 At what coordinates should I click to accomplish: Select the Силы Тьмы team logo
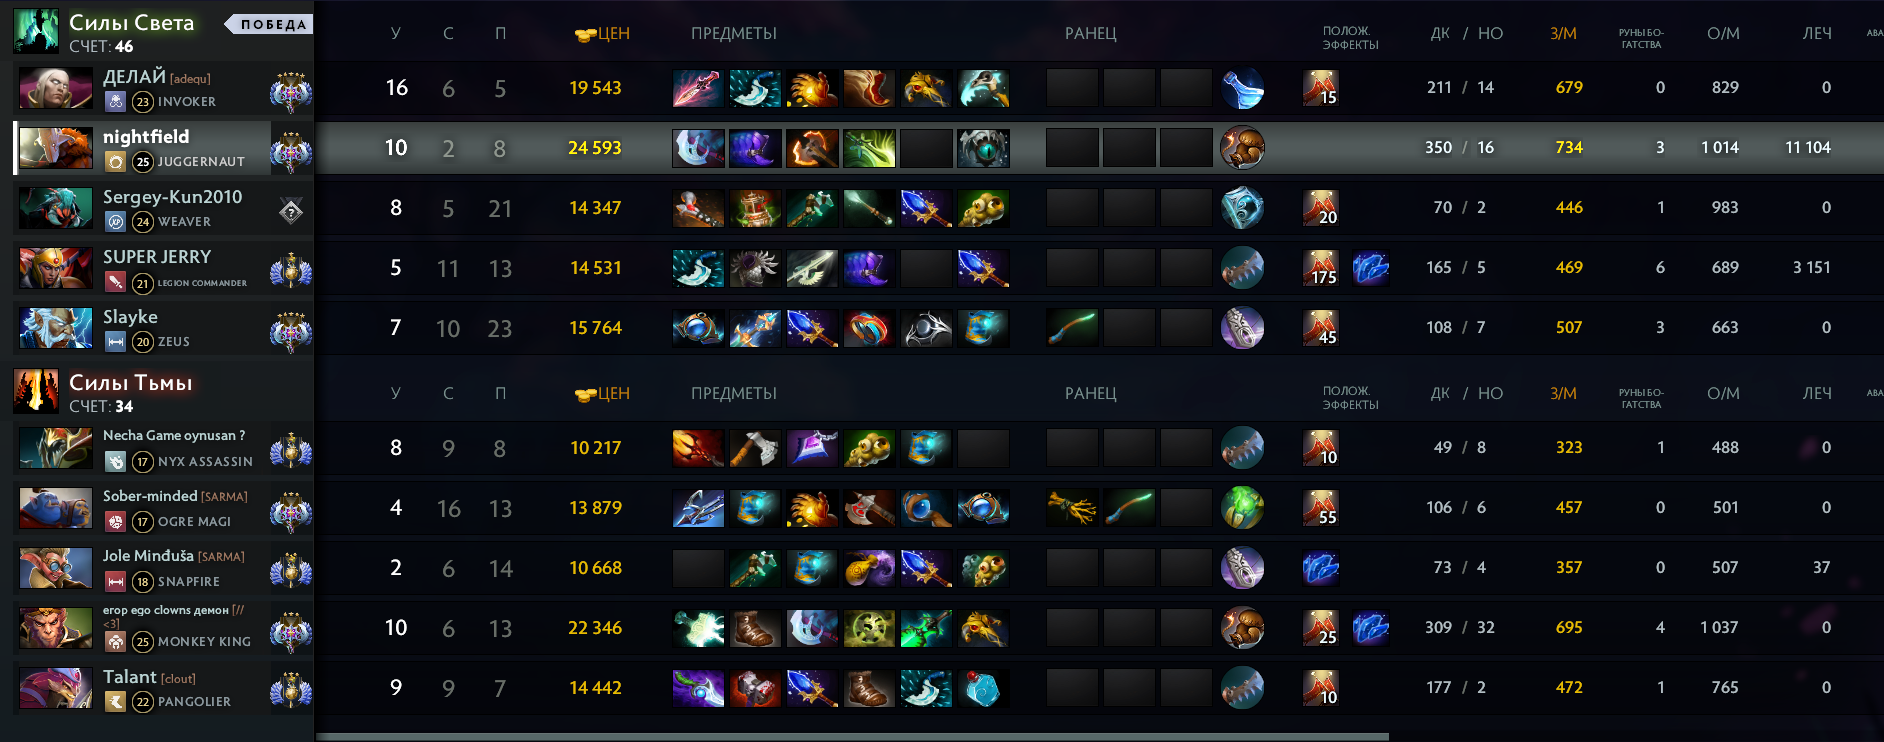pos(36,391)
